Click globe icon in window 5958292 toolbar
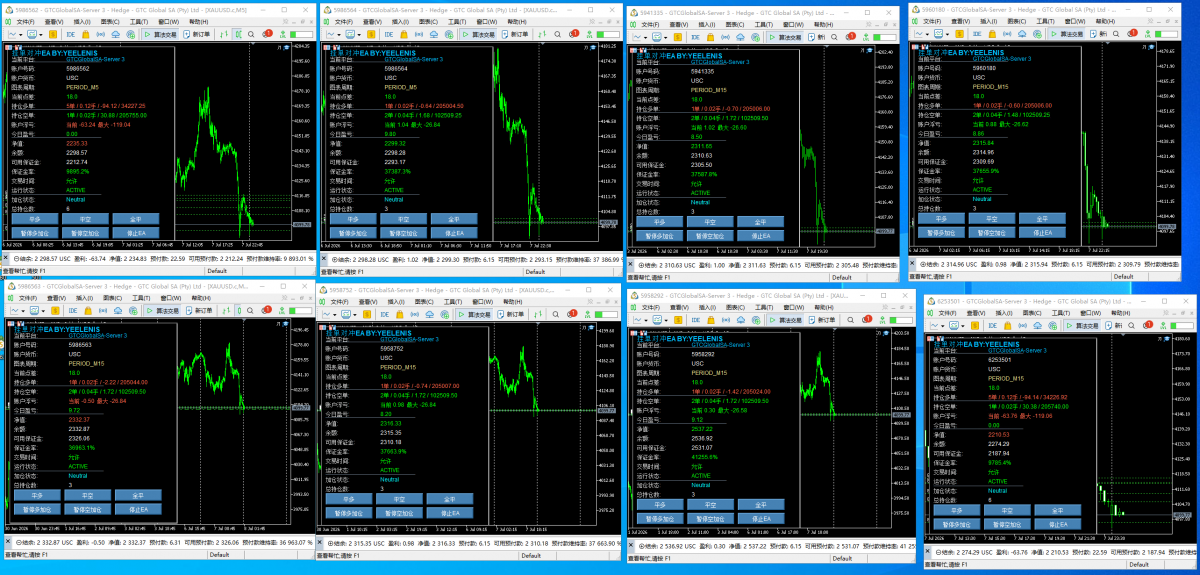Viewport: 1200px width, 575px height. click(x=757, y=320)
